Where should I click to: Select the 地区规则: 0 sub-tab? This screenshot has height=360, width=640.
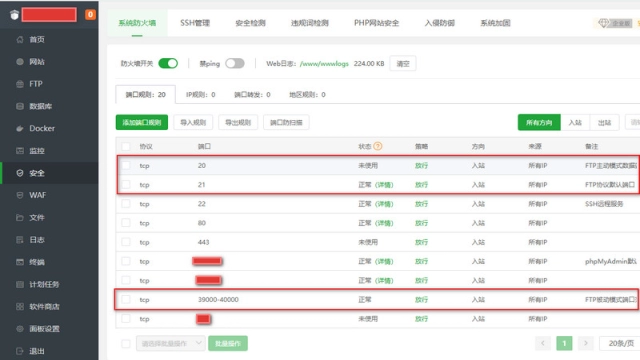coord(307,95)
